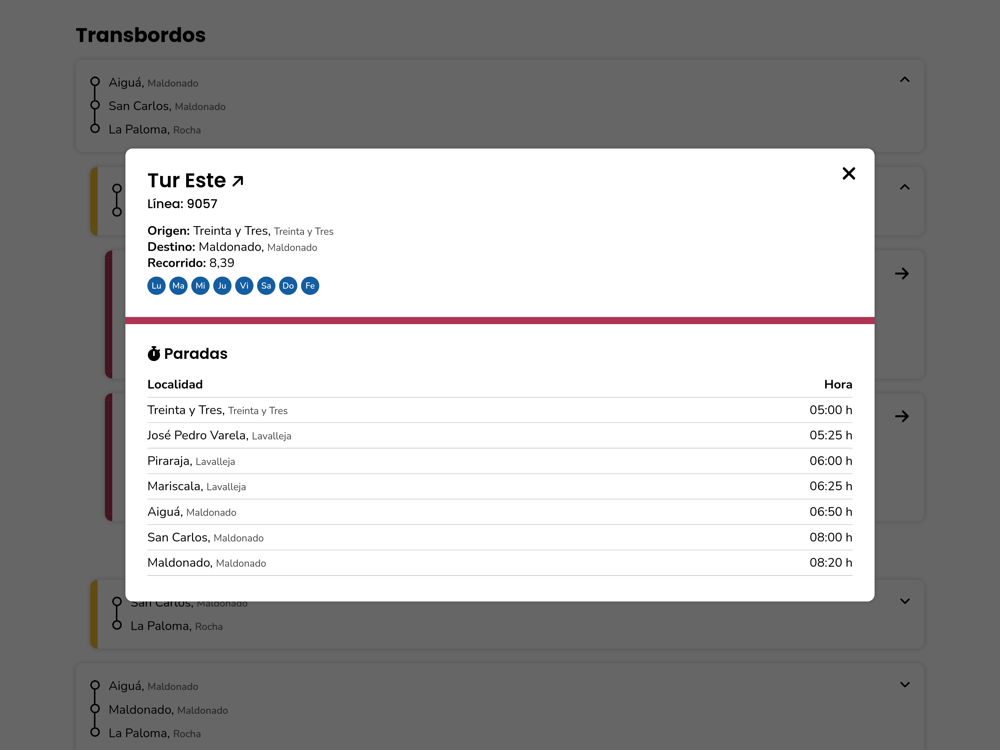1000x750 pixels.
Task: Open the second trip's right arrow
Action: [902, 416]
